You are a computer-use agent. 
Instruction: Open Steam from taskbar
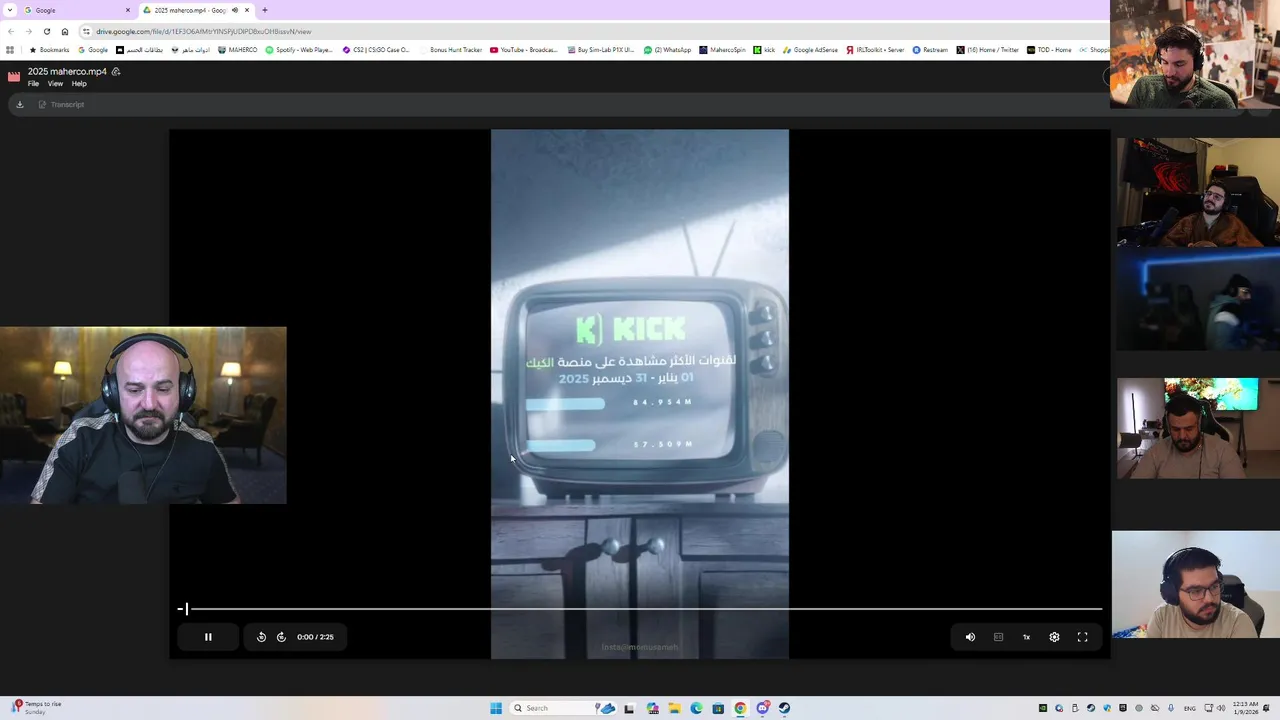(784, 708)
